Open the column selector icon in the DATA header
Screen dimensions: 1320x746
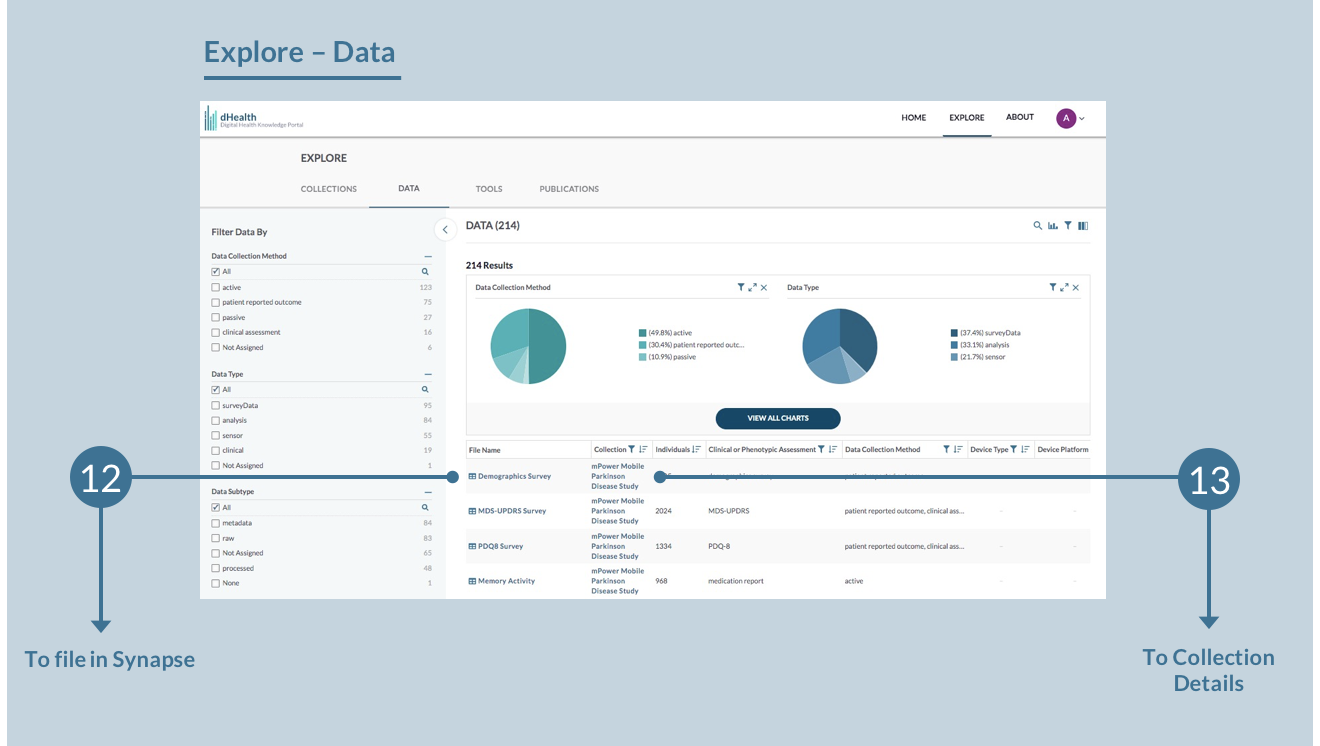tap(1083, 226)
